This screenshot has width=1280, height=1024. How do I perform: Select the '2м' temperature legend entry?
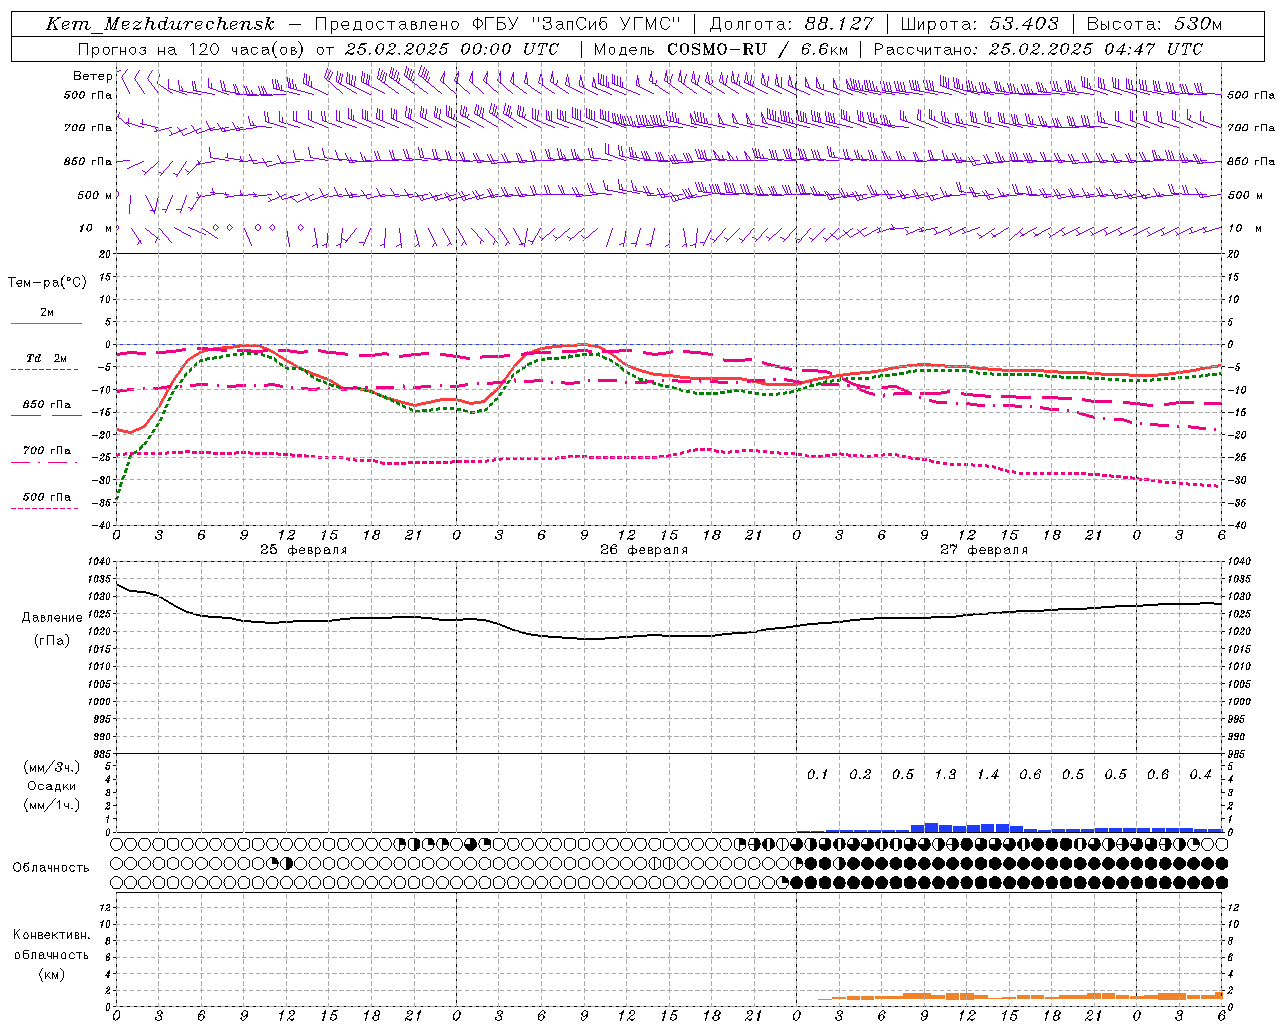pyautogui.click(x=47, y=313)
